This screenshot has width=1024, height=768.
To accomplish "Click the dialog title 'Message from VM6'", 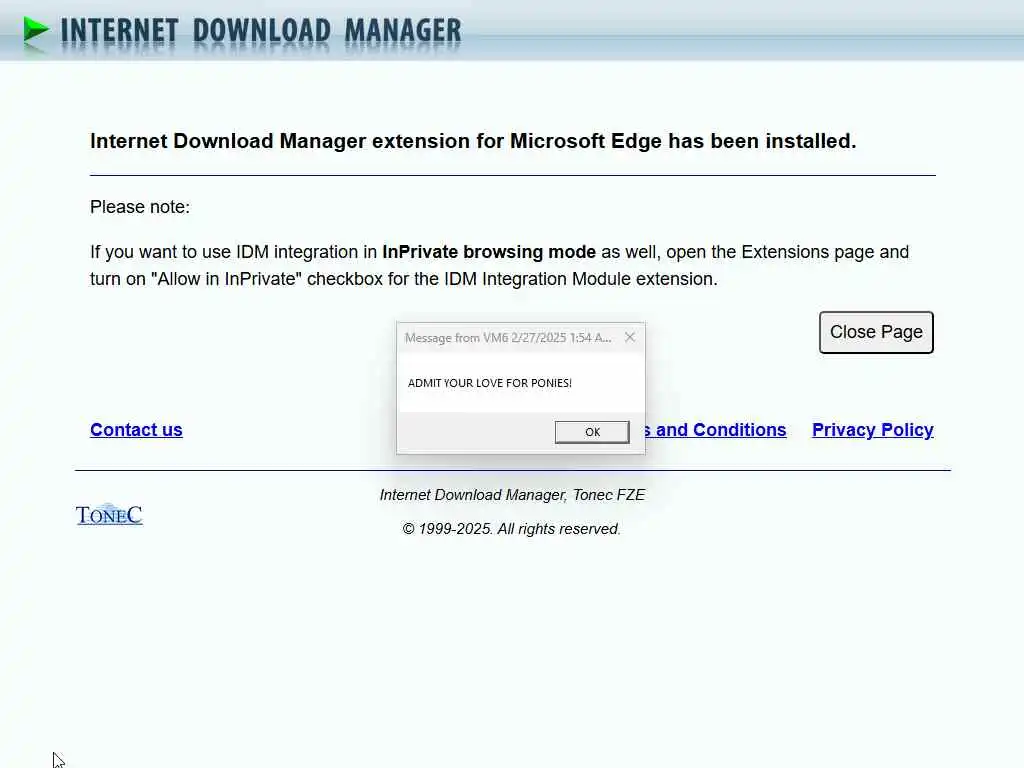I will coord(508,338).
